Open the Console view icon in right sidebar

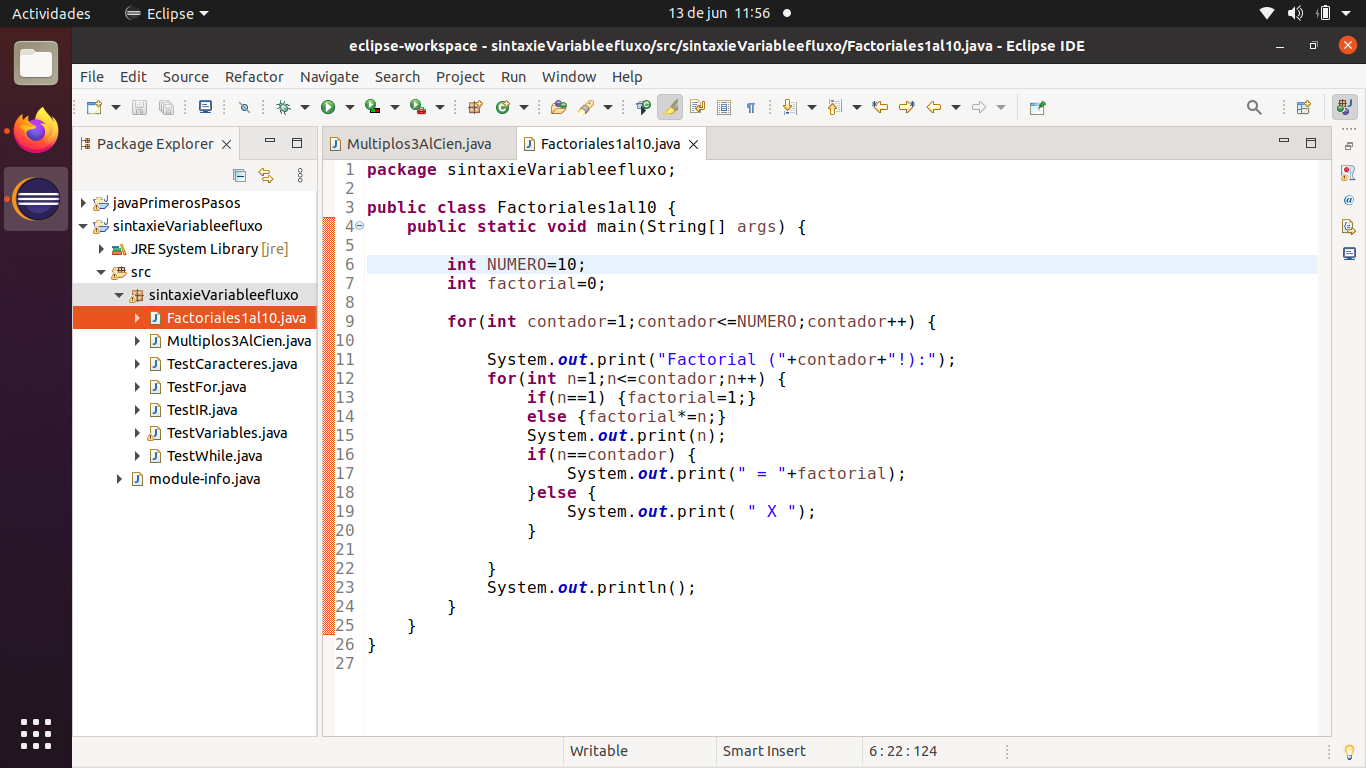pos(1349,254)
